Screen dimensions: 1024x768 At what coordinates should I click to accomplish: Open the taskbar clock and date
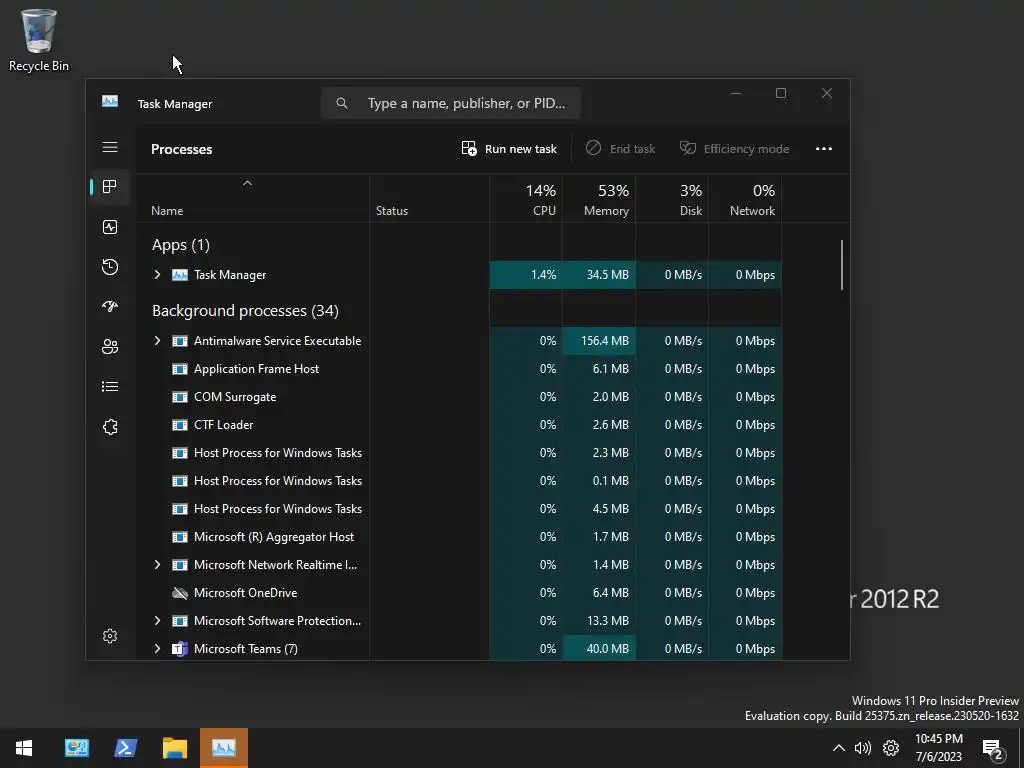click(938, 748)
